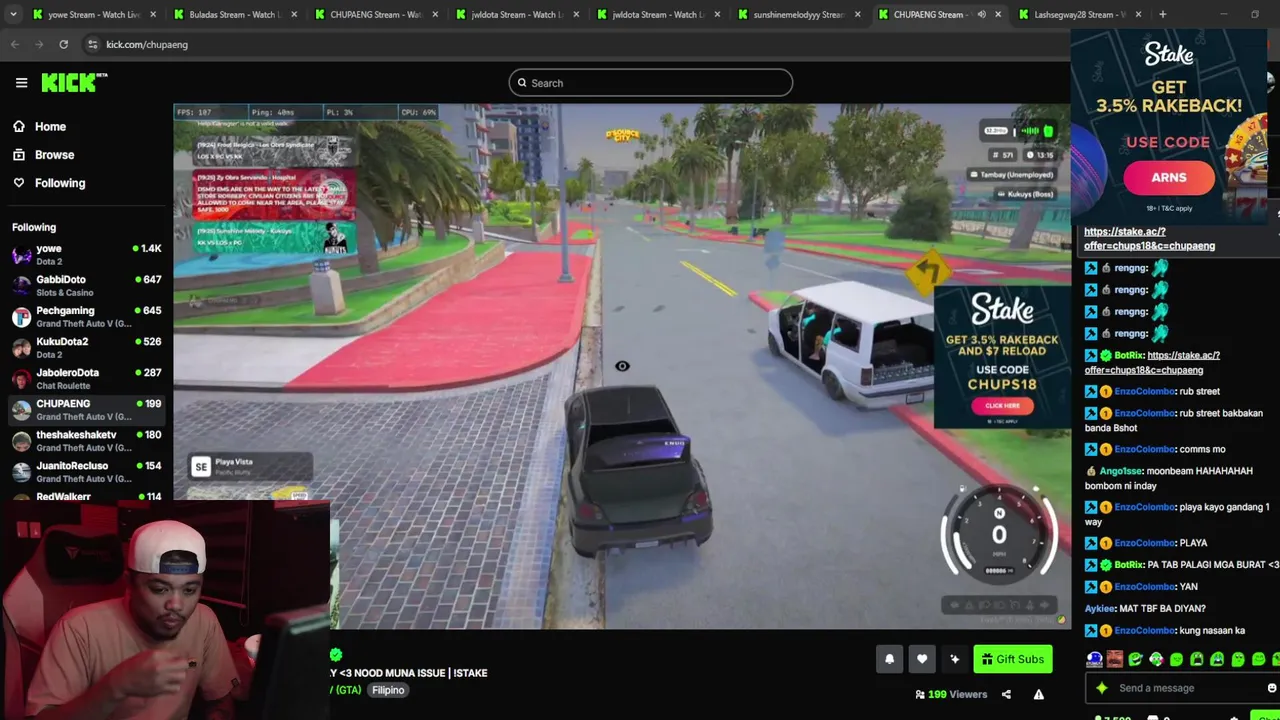Insert the blue headphones emote

click(x=1095, y=659)
